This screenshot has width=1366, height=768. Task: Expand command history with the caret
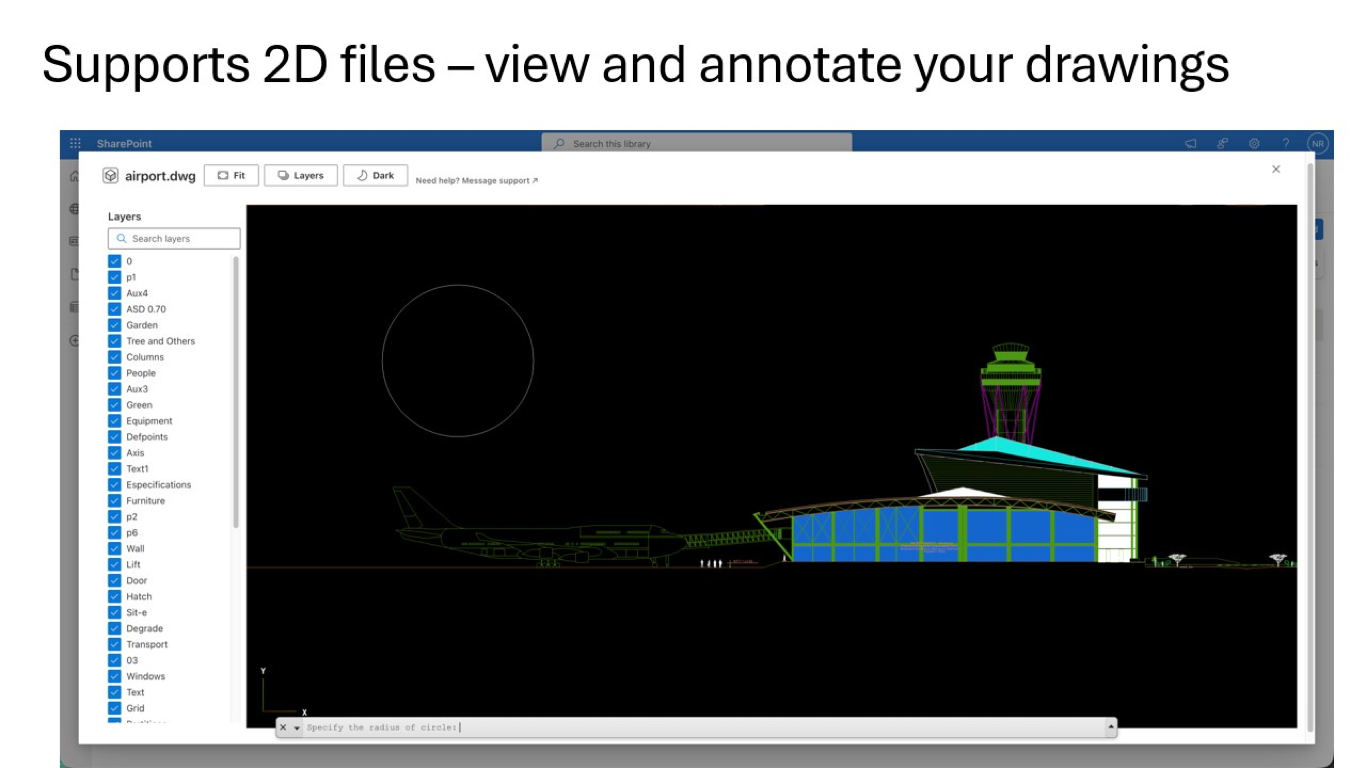pos(1110,727)
